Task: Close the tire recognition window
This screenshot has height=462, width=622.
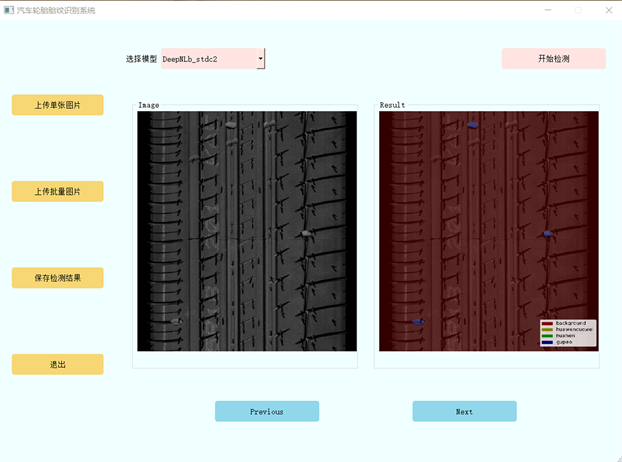Action: (x=608, y=10)
